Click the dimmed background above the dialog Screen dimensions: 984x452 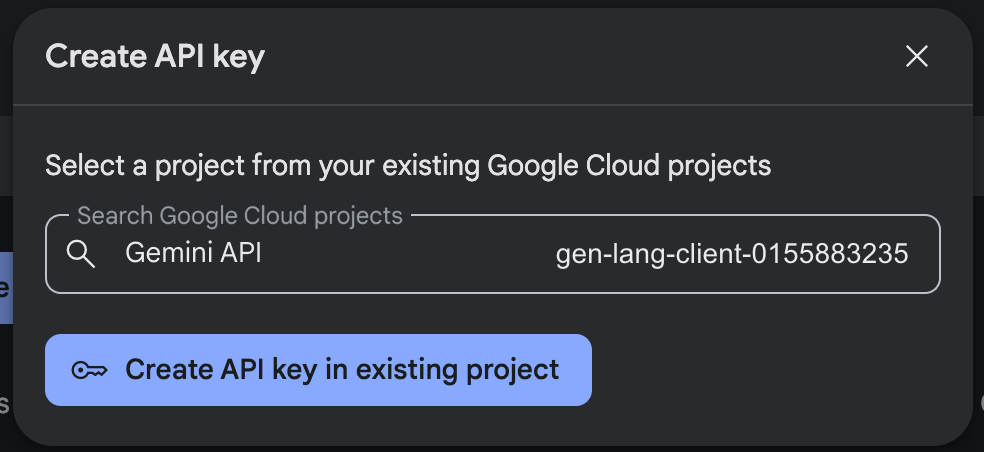click(x=492, y=4)
